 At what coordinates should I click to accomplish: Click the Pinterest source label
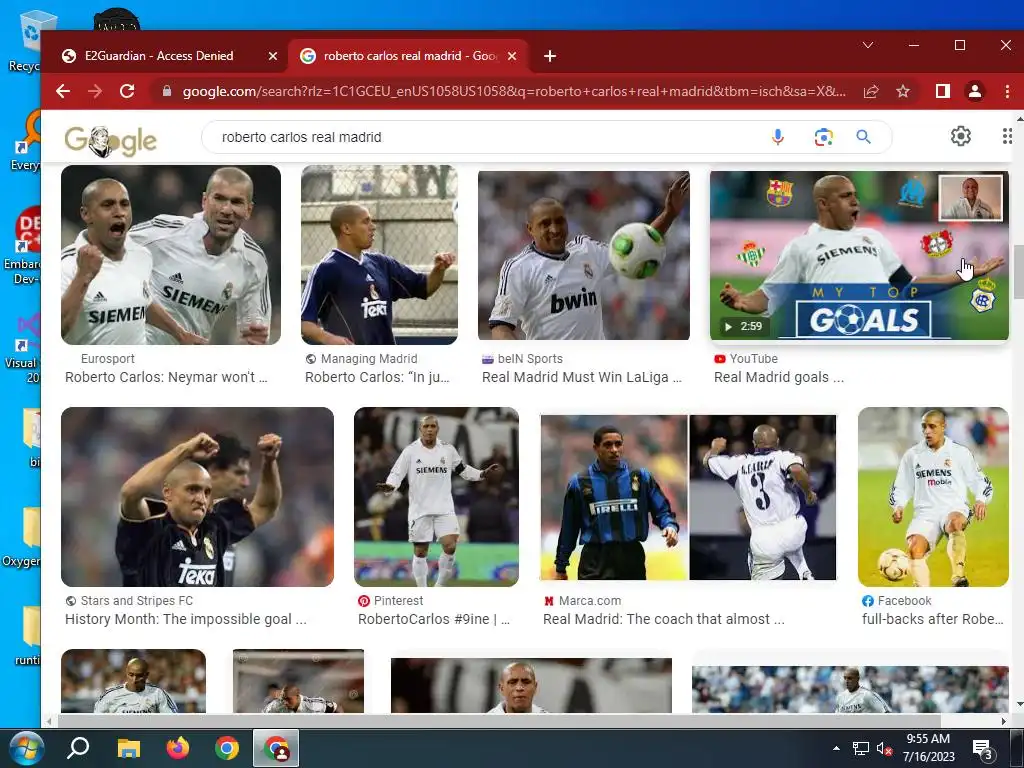tap(398, 601)
